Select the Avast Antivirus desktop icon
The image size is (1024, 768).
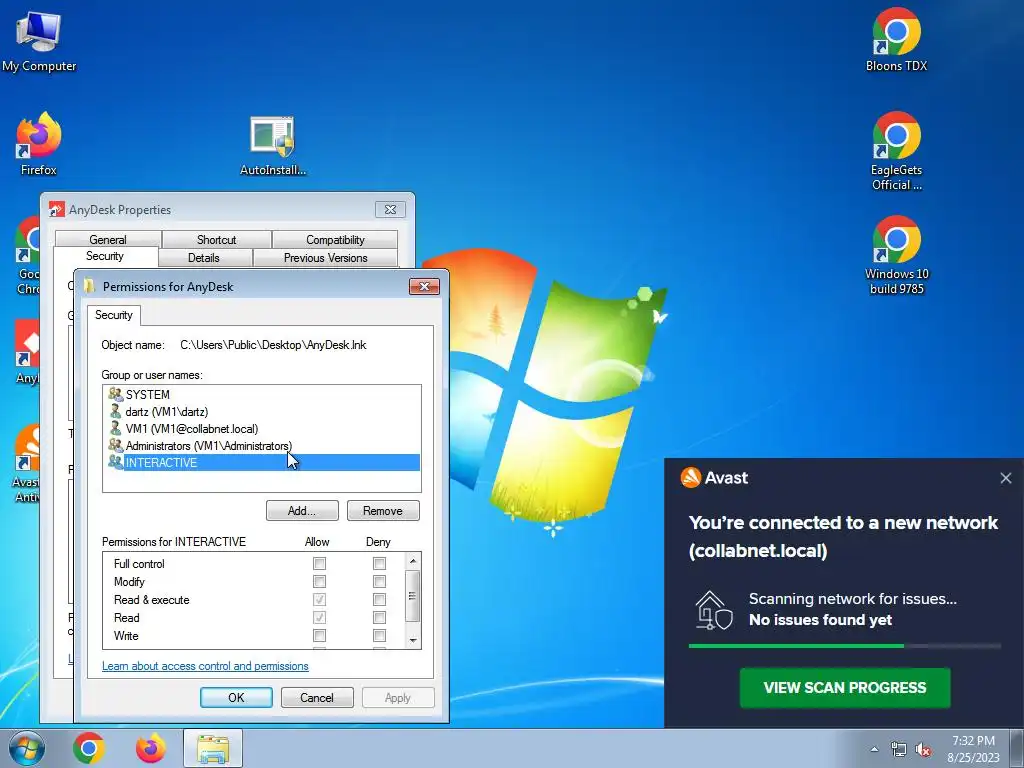pyautogui.click(x=27, y=463)
